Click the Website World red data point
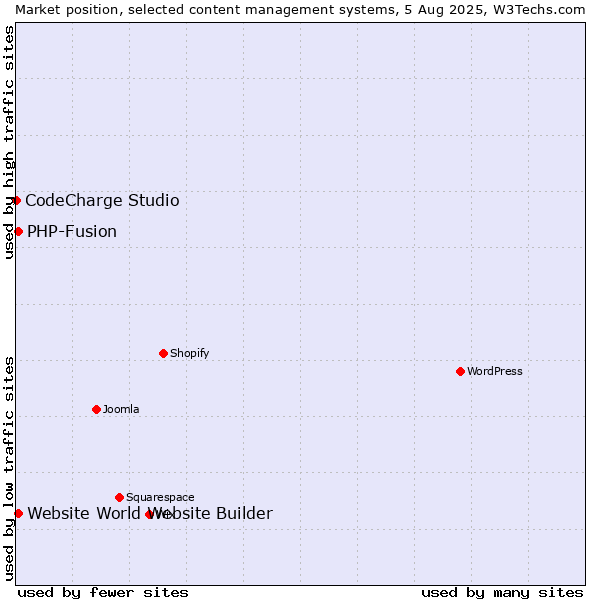Screen dimensions: 600x600 click(18, 514)
